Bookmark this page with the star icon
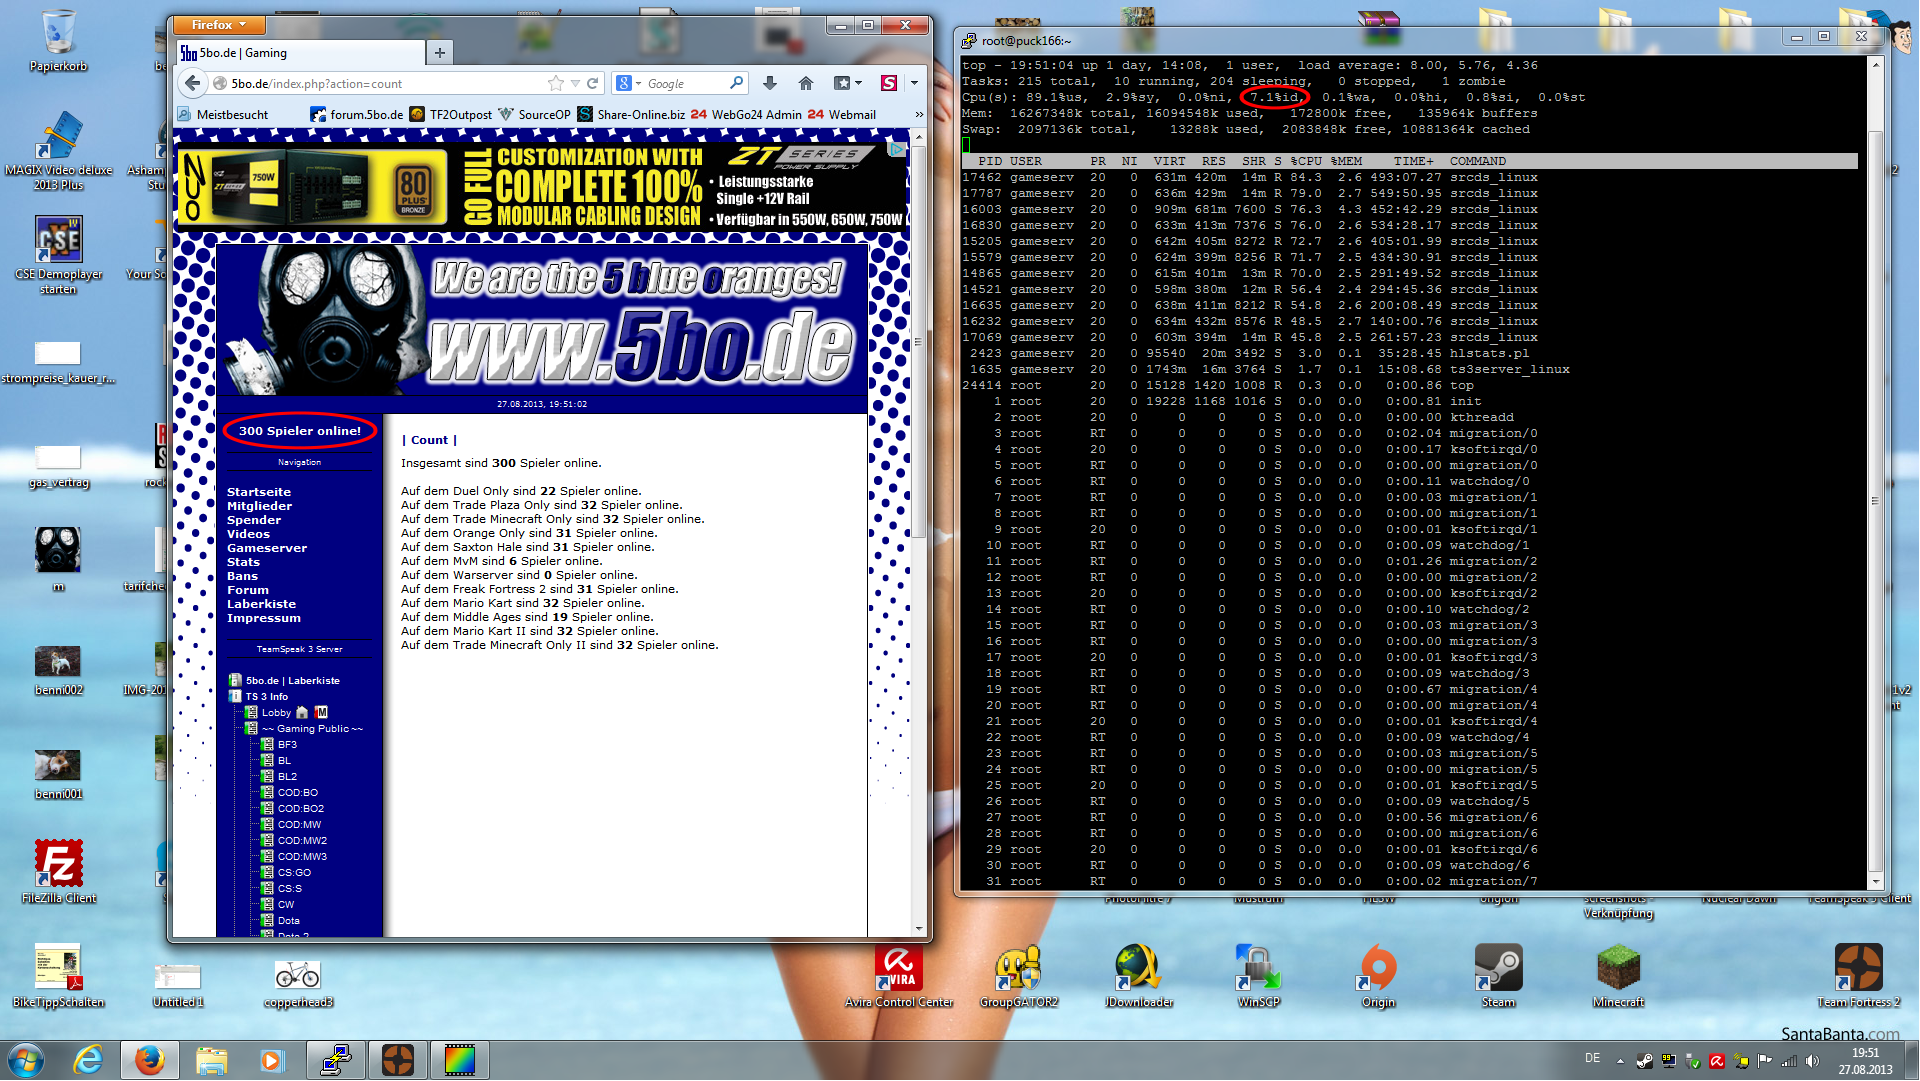The height and width of the screenshot is (1081, 1920). (x=556, y=84)
